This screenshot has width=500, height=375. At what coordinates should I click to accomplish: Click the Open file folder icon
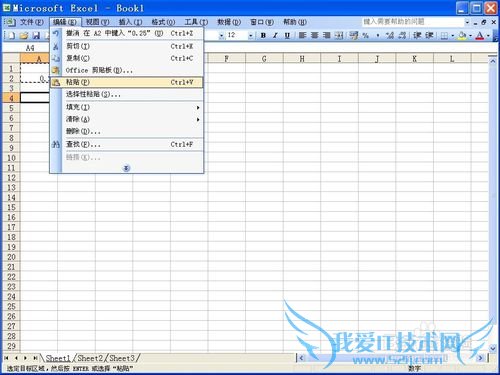click(24, 35)
